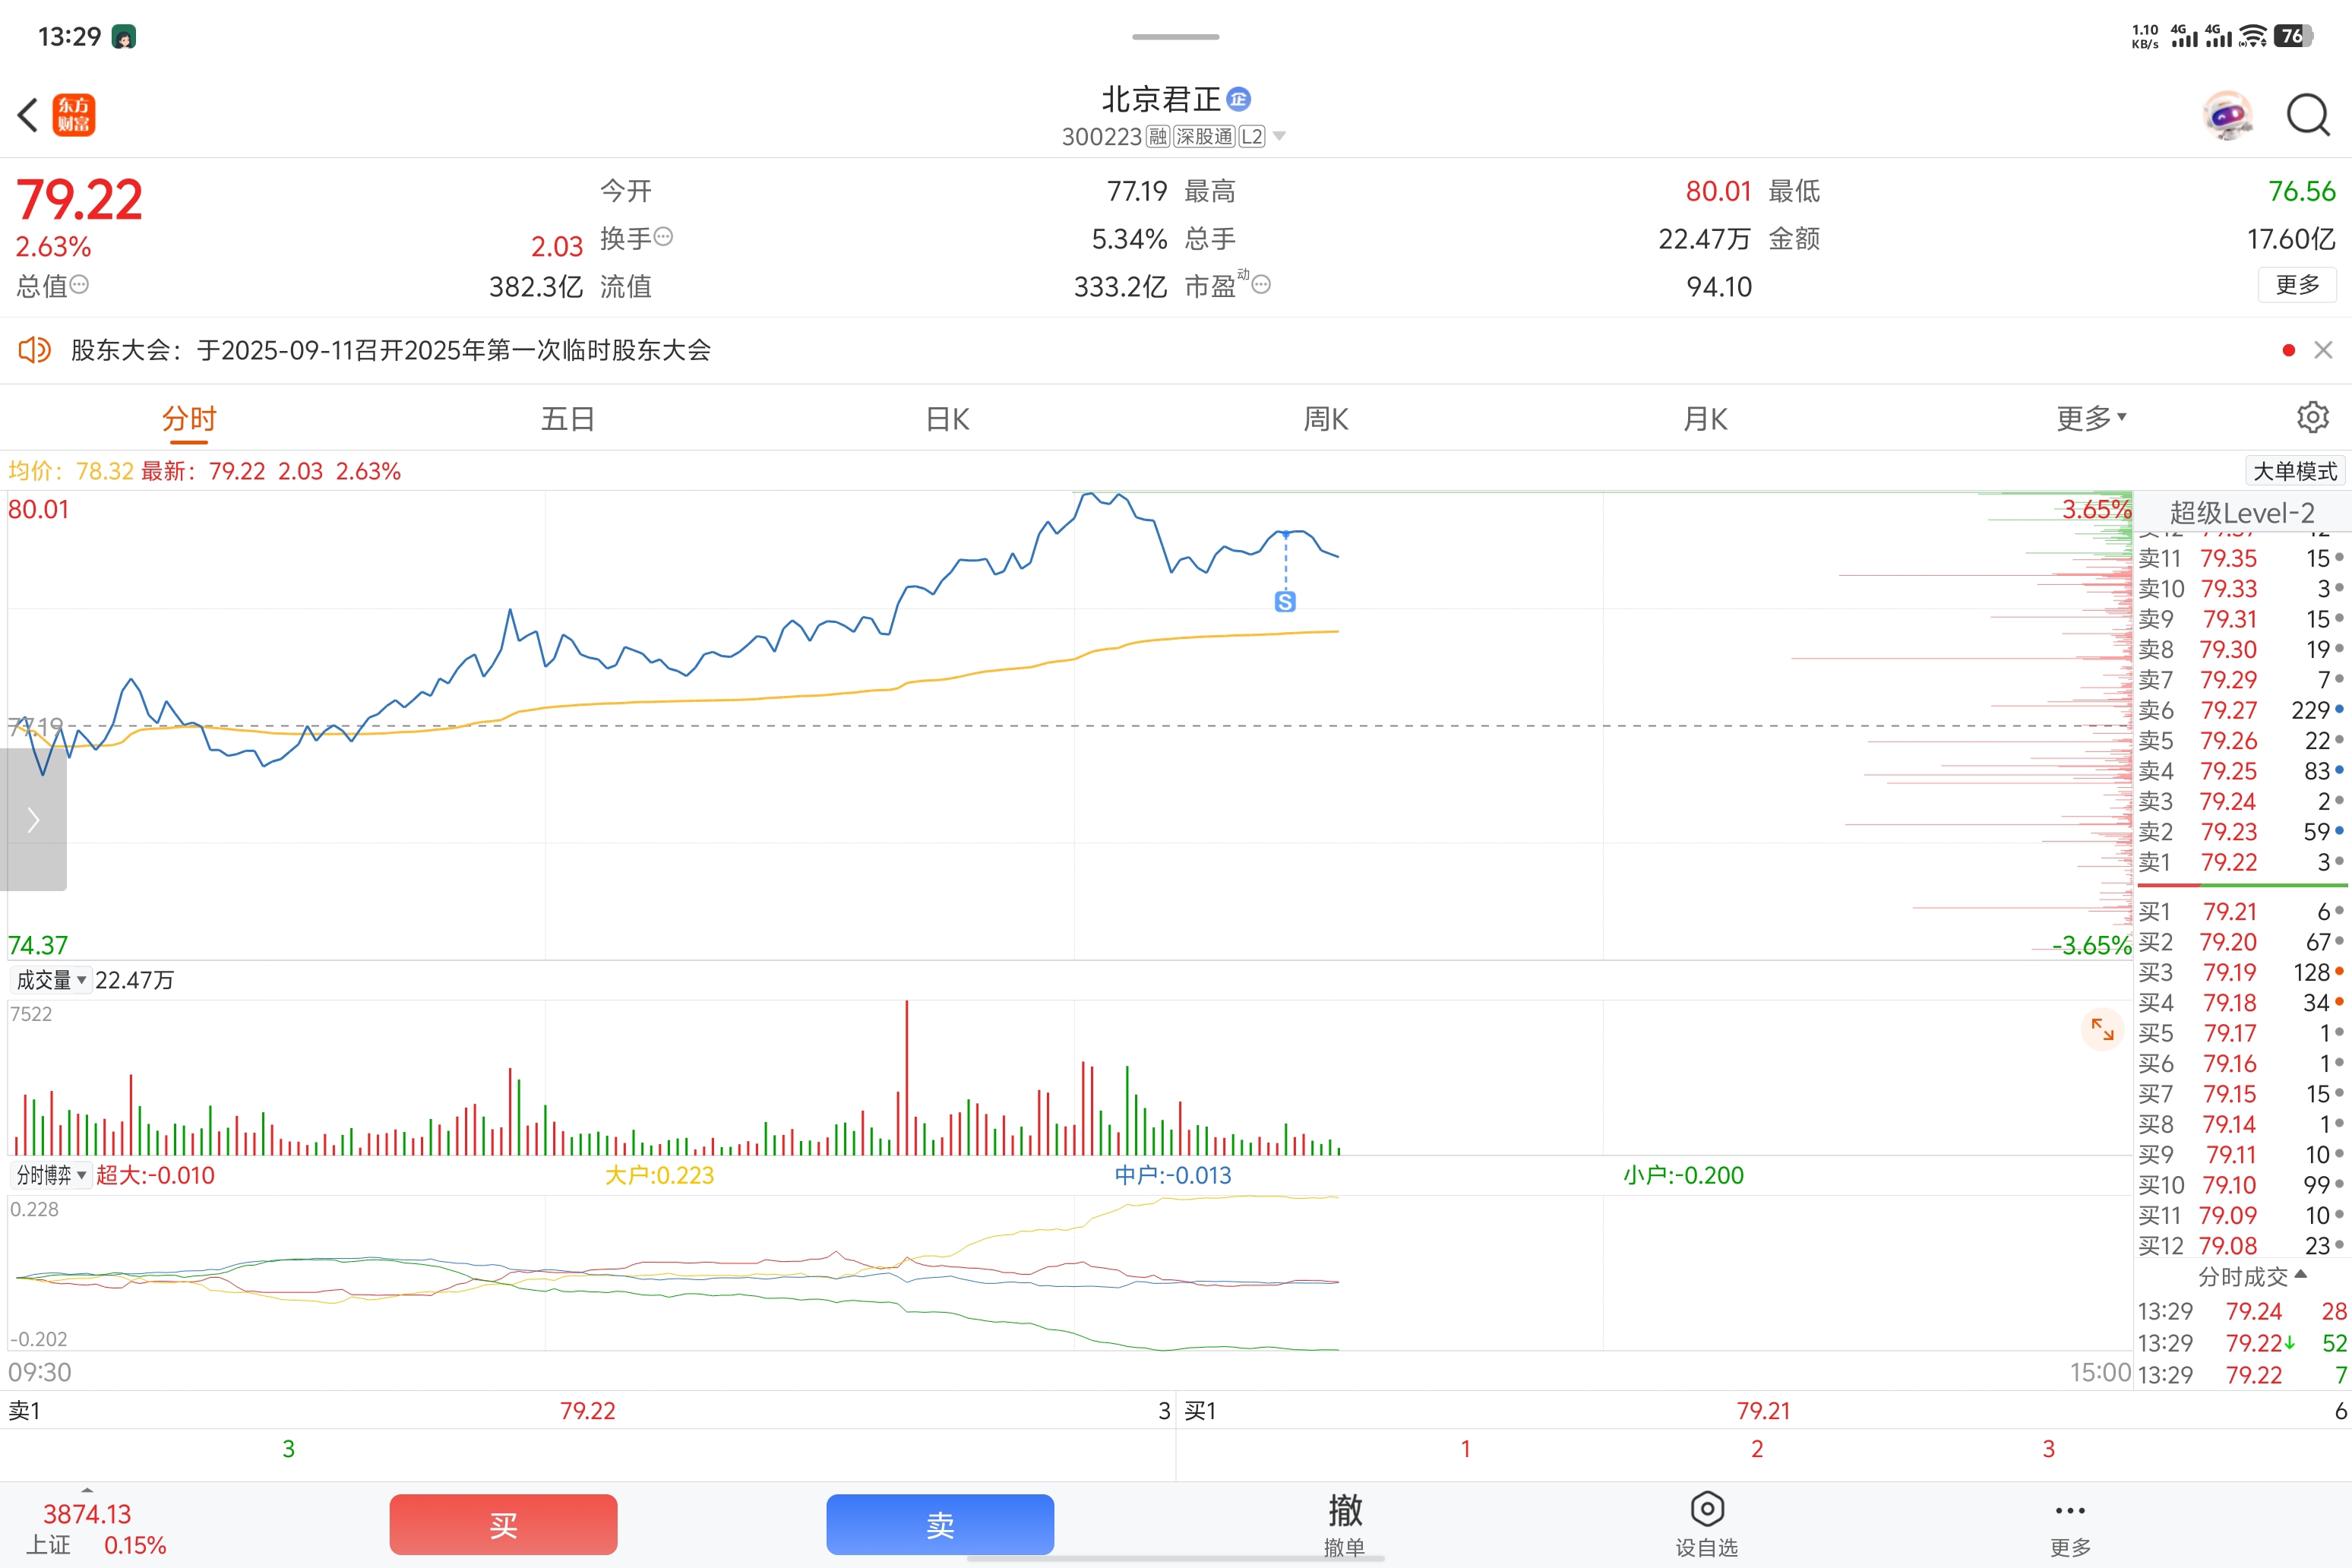
Task: Select the 买10 79.10 order row
Action: click(2241, 1185)
